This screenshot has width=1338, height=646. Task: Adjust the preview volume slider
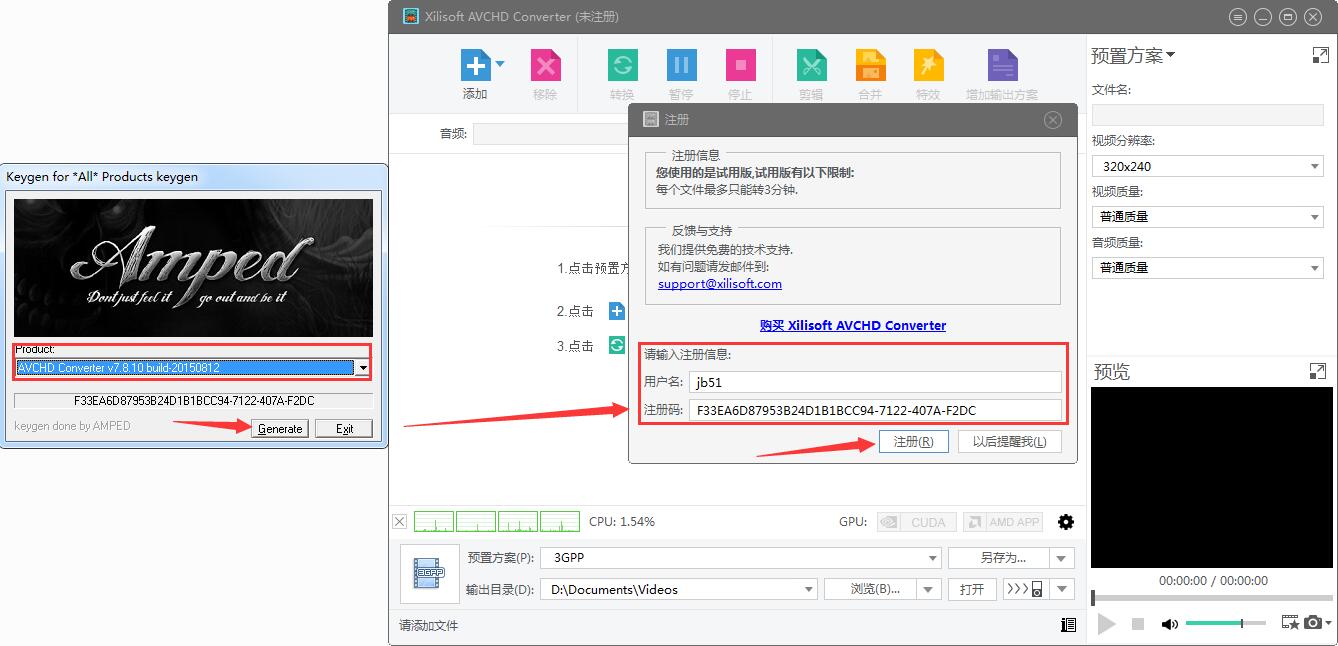coord(1225,624)
